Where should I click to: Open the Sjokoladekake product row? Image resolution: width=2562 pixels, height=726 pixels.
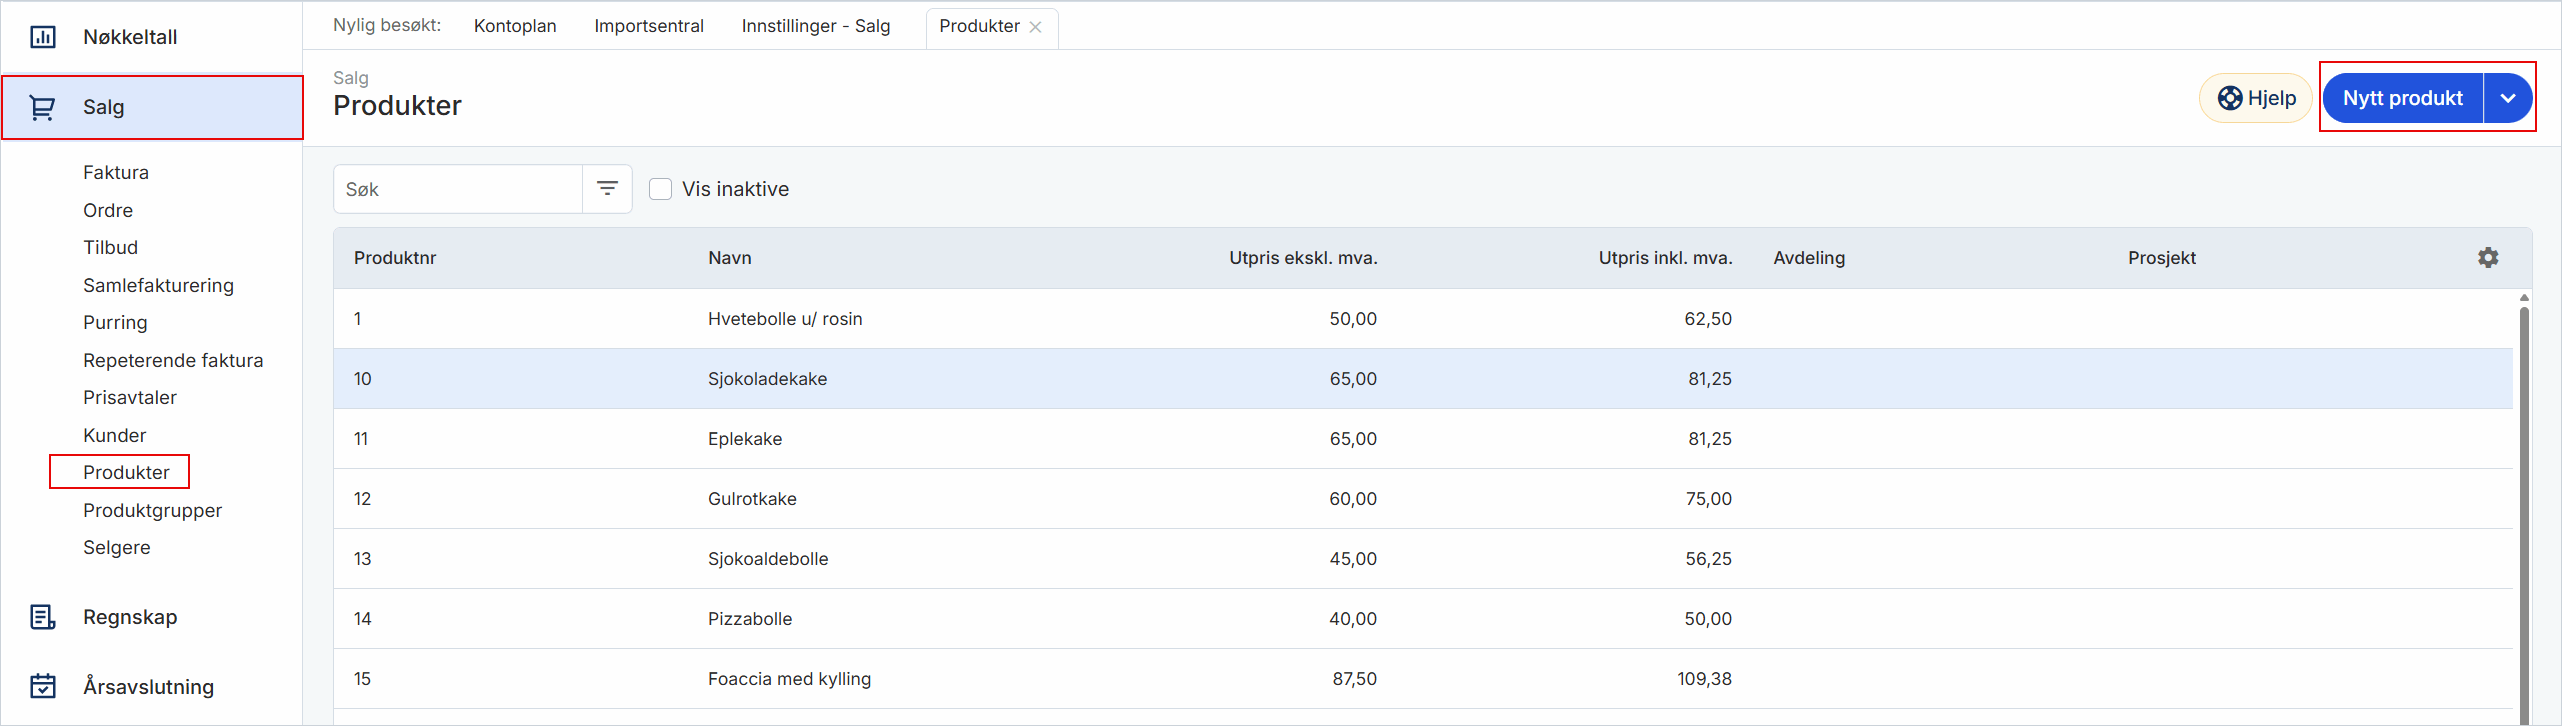pos(767,379)
